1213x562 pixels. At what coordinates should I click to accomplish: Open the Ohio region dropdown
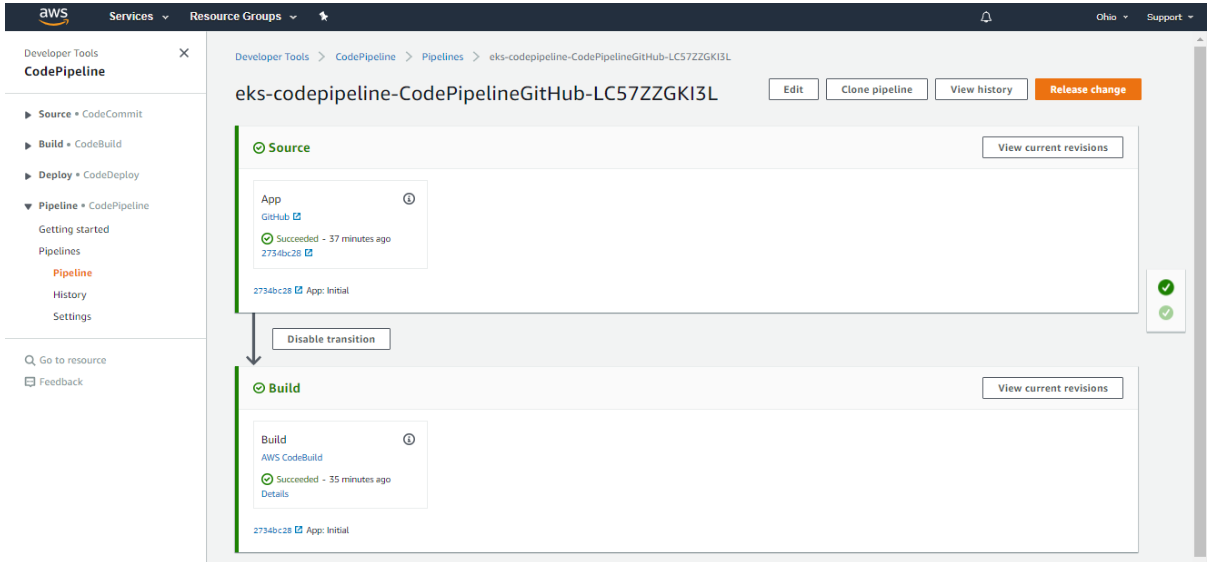click(x=1112, y=17)
